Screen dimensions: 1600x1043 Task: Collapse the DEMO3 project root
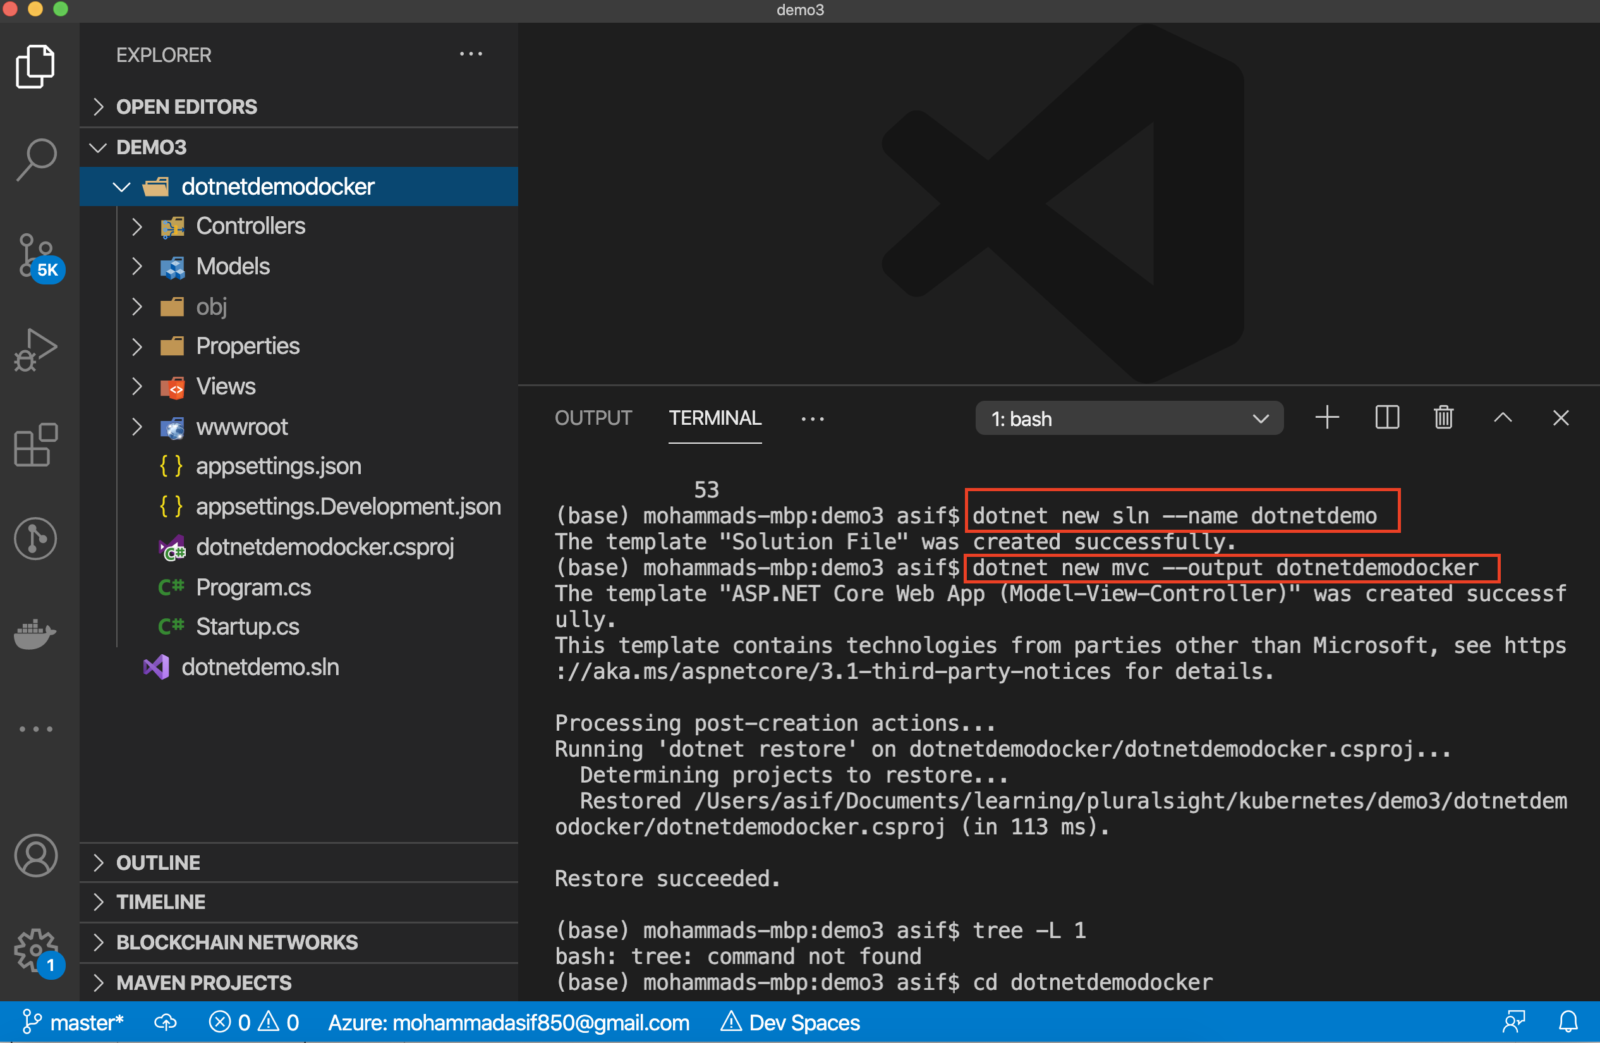(98, 147)
